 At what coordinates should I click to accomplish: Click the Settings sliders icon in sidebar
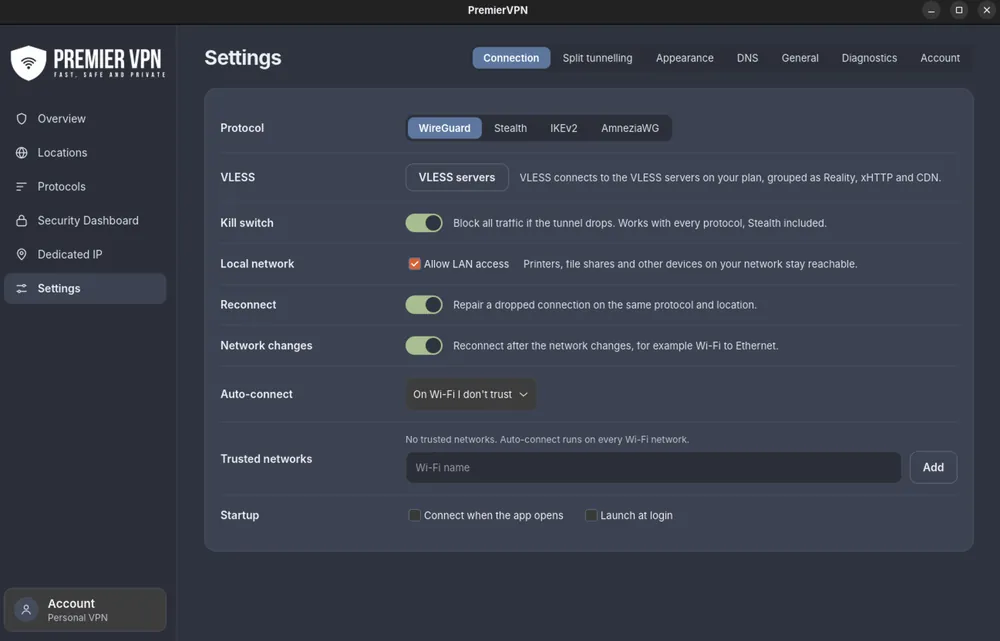click(x=22, y=288)
